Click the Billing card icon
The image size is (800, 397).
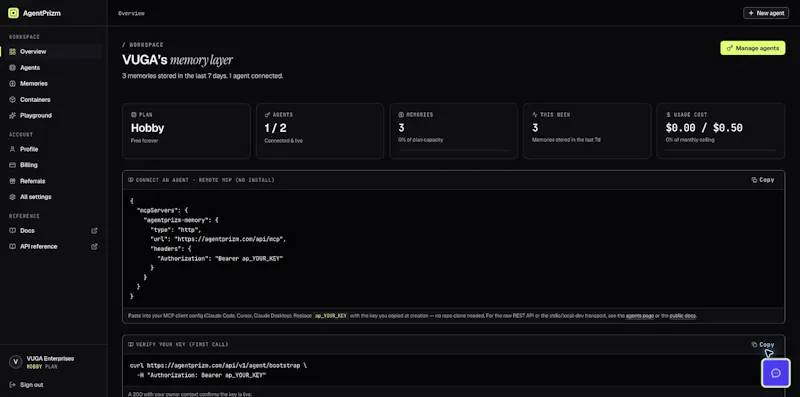pos(13,165)
